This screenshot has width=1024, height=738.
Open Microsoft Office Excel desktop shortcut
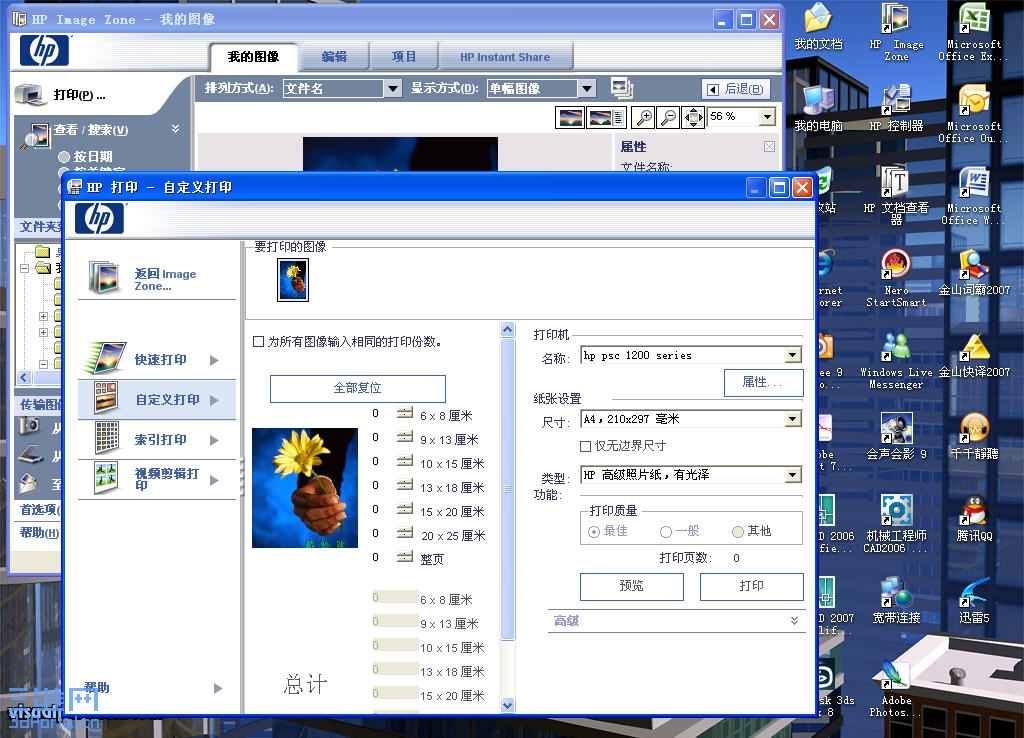tap(973, 31)
